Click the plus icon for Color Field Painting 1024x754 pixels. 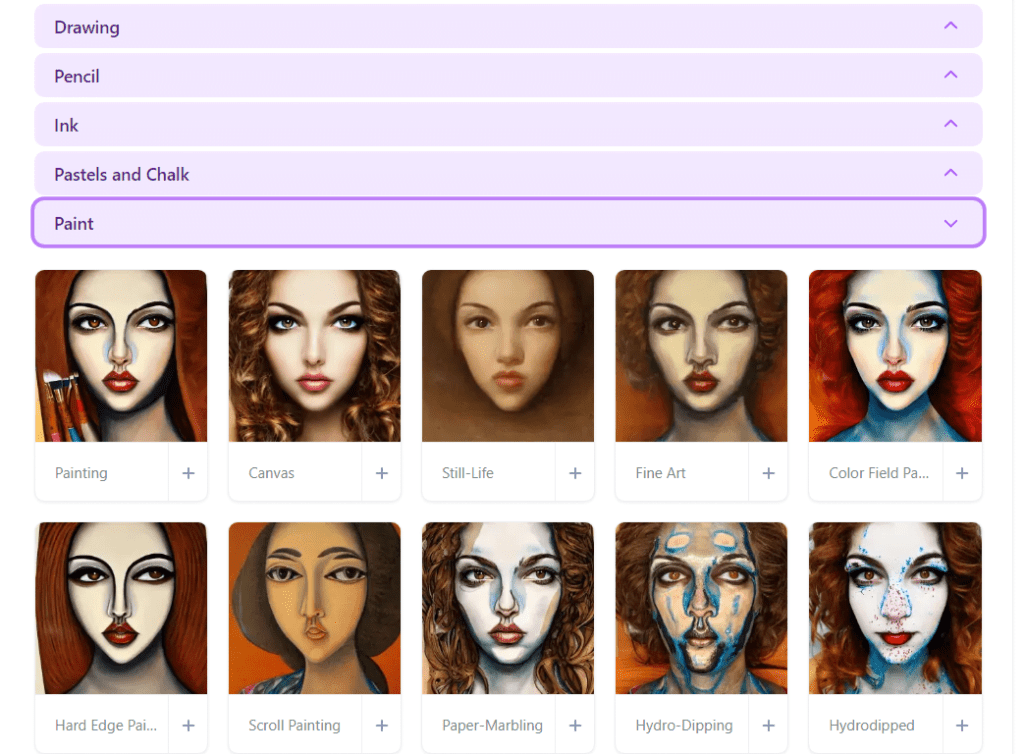pos(962,473)
